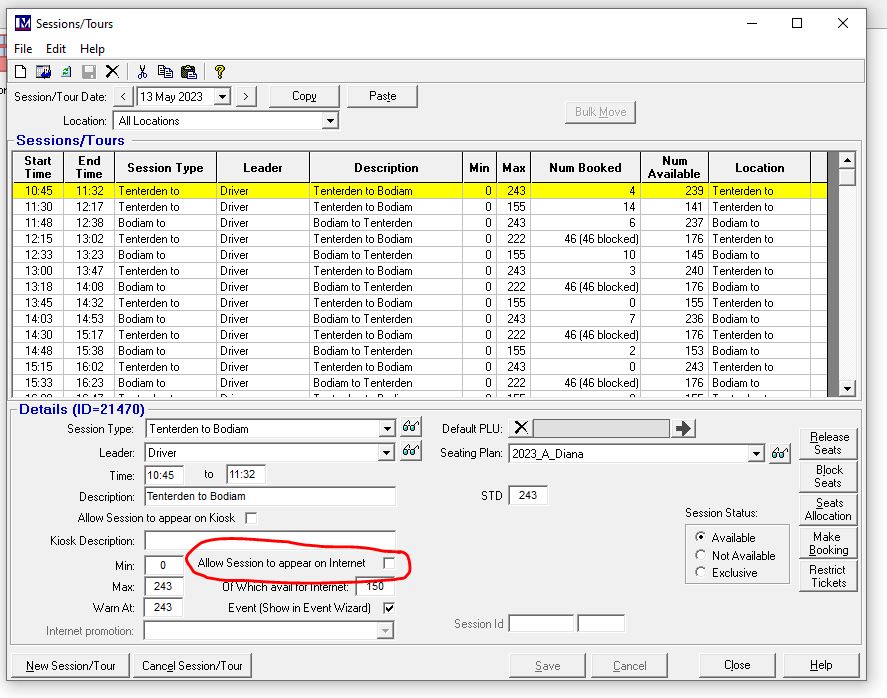
Task: Open the Edit menu
Action: (56, 49)
